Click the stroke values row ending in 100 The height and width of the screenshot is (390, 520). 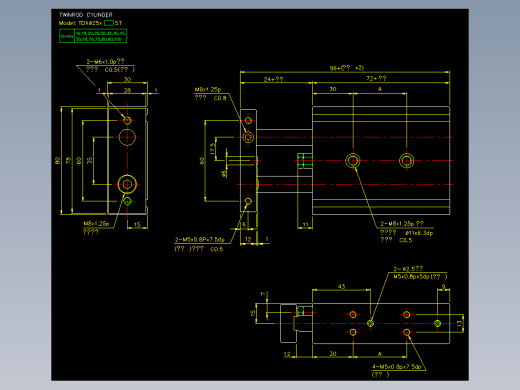tap(98, 39)
